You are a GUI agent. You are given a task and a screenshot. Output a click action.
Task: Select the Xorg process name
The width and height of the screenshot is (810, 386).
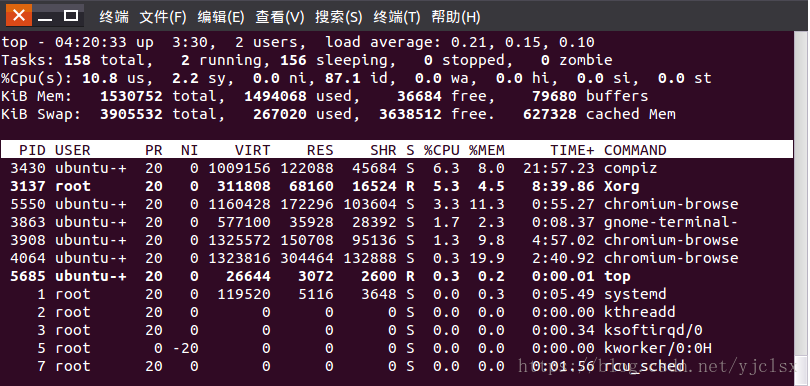pos(621,187)
